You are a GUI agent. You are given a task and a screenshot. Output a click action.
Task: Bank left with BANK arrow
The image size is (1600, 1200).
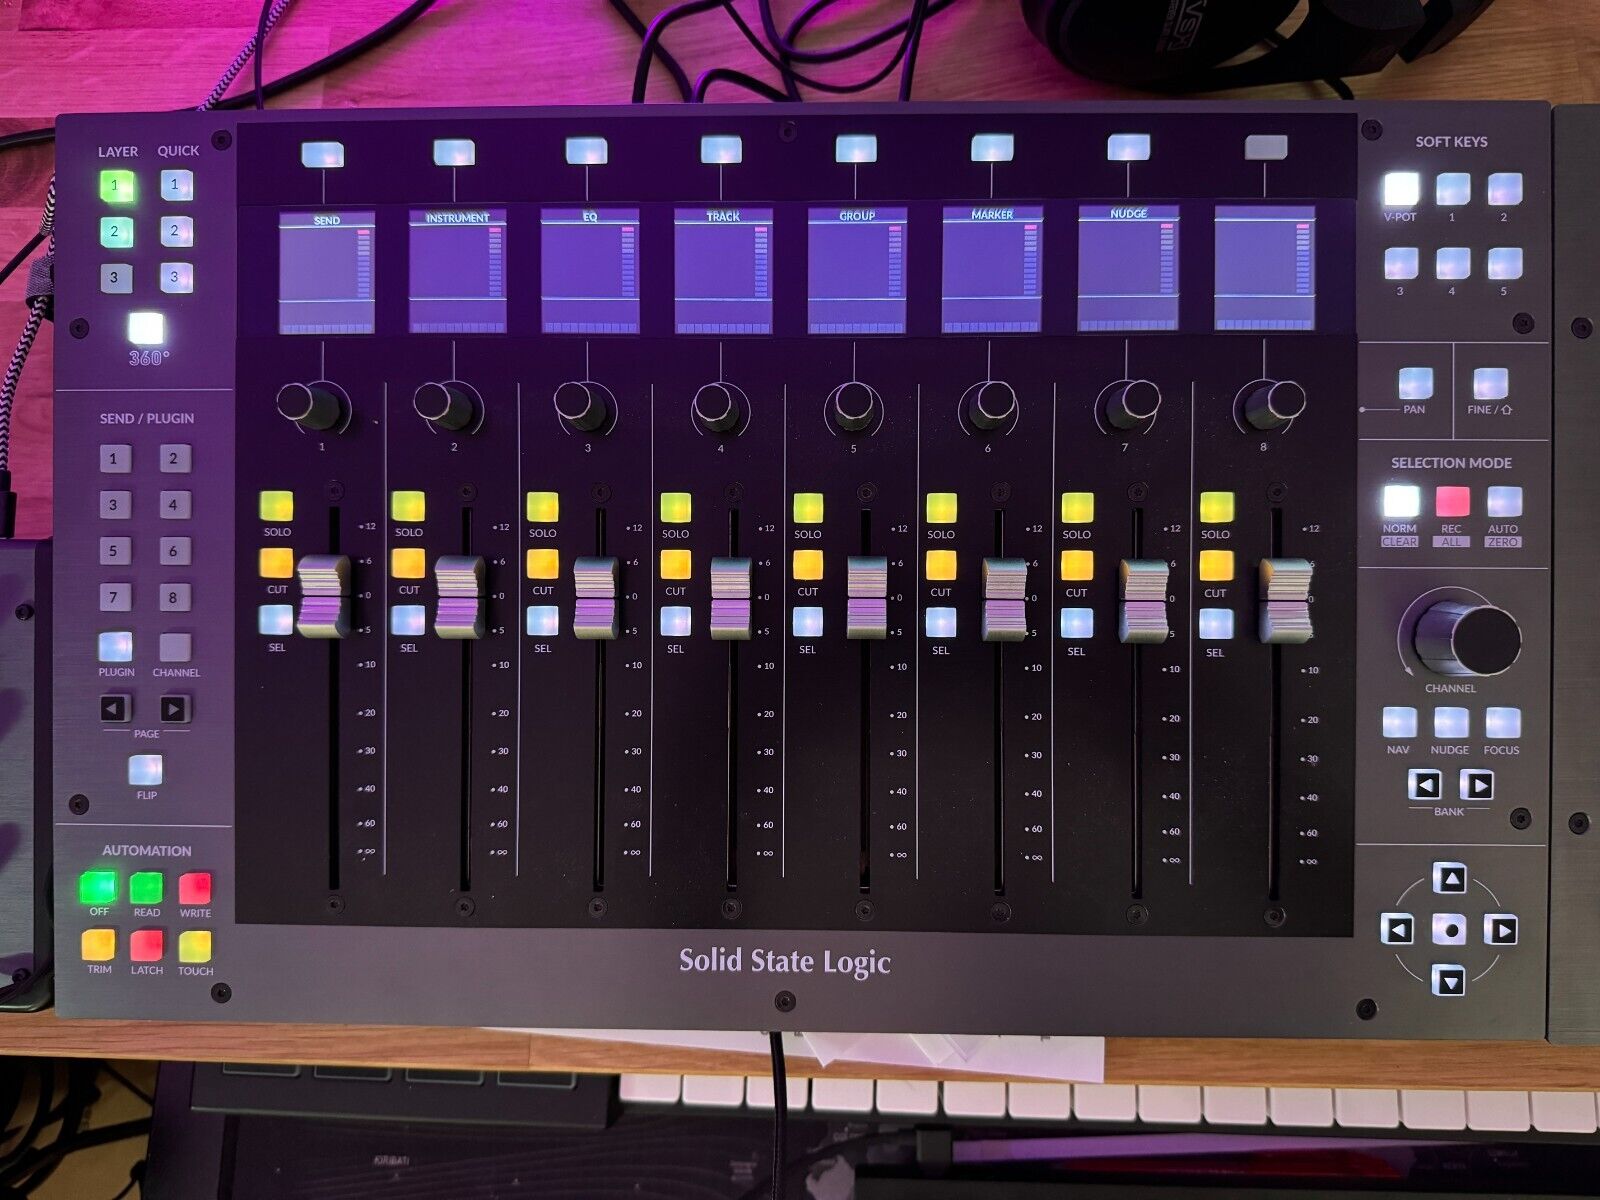[1424, 785]
